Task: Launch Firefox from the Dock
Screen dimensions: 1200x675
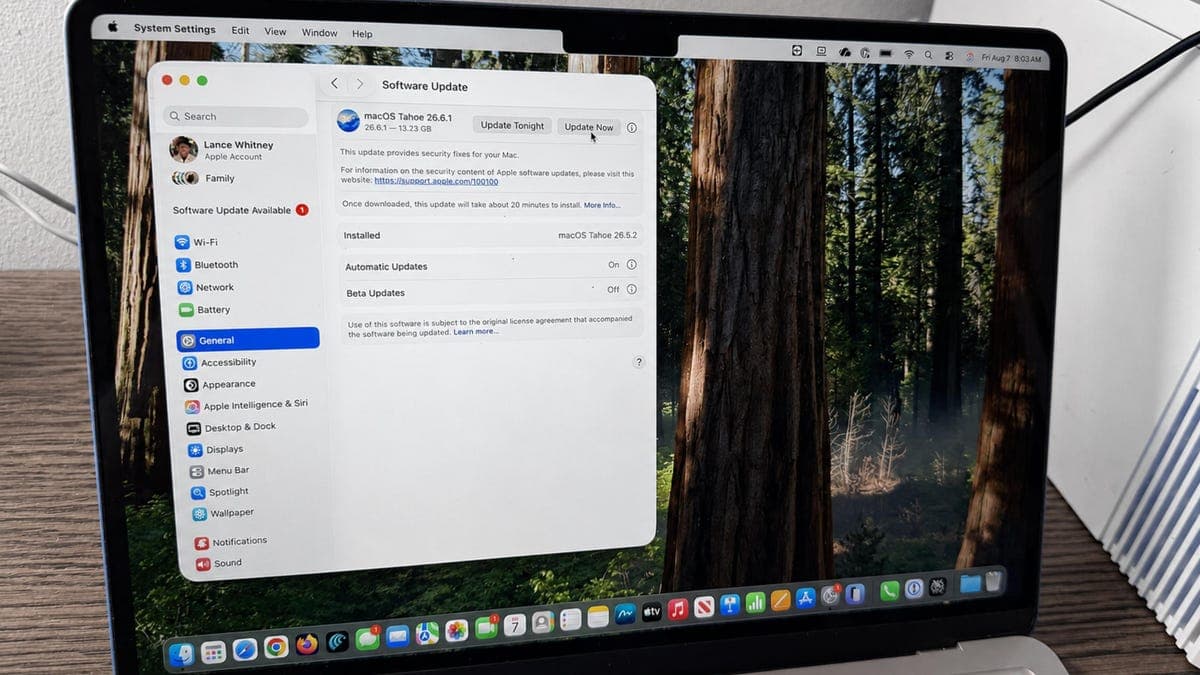Action: [307, 643]
